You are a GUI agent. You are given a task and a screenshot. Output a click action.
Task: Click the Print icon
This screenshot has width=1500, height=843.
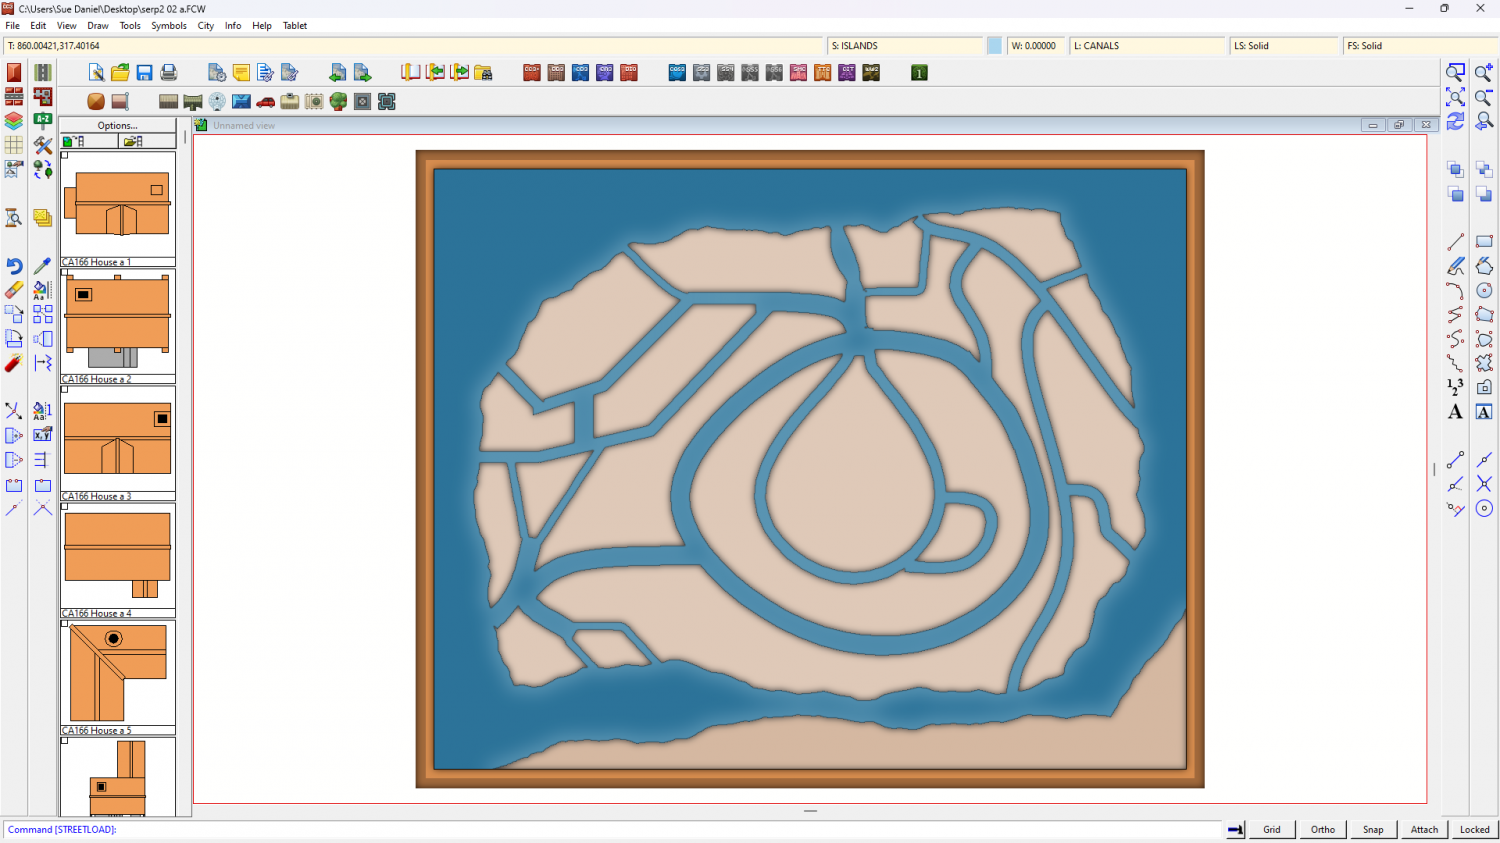click(168, 73)
